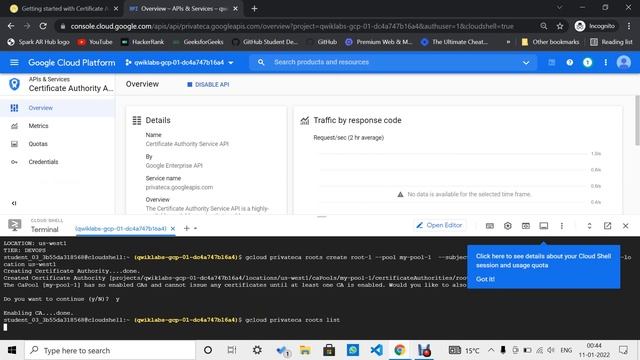The image size is (640, 360).
Task: Click the browser zoom magnifier icon
Action: pos(544,26)
